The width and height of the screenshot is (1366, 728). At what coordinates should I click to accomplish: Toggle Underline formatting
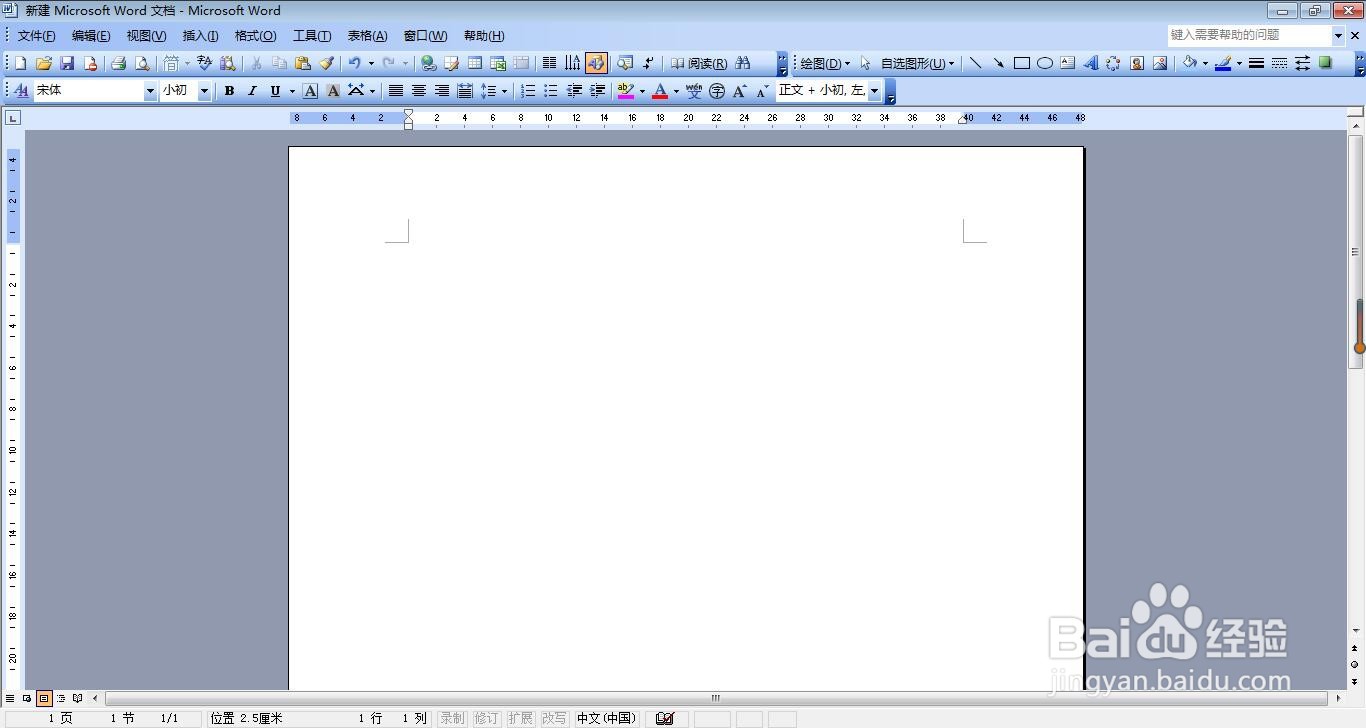click(x=275, y=91)
